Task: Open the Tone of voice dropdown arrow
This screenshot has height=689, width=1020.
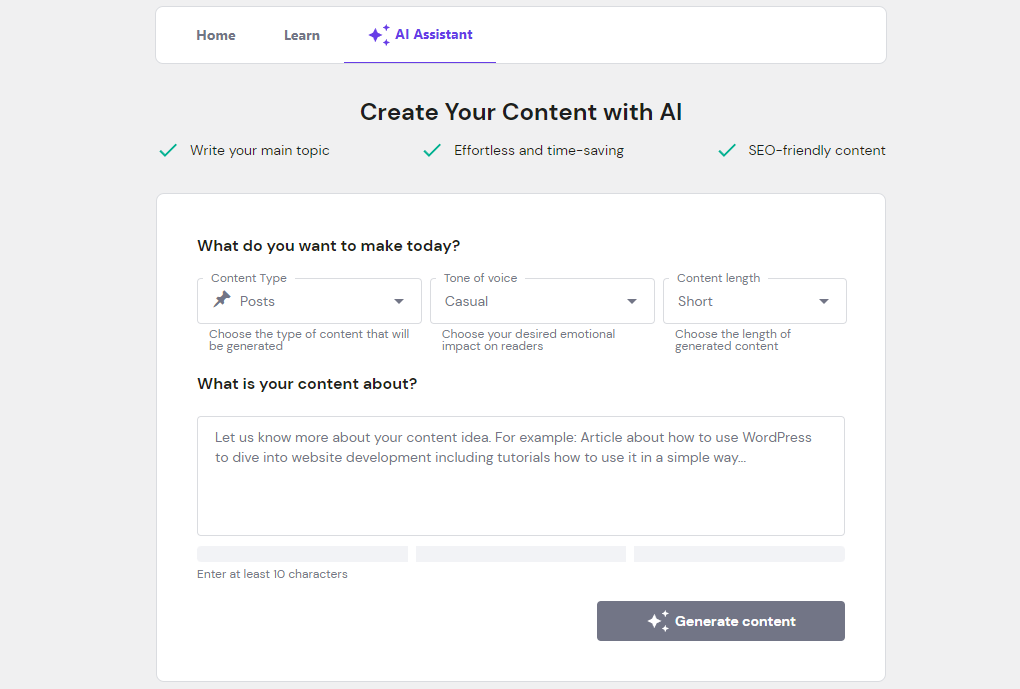Action: tap(632, 301)
